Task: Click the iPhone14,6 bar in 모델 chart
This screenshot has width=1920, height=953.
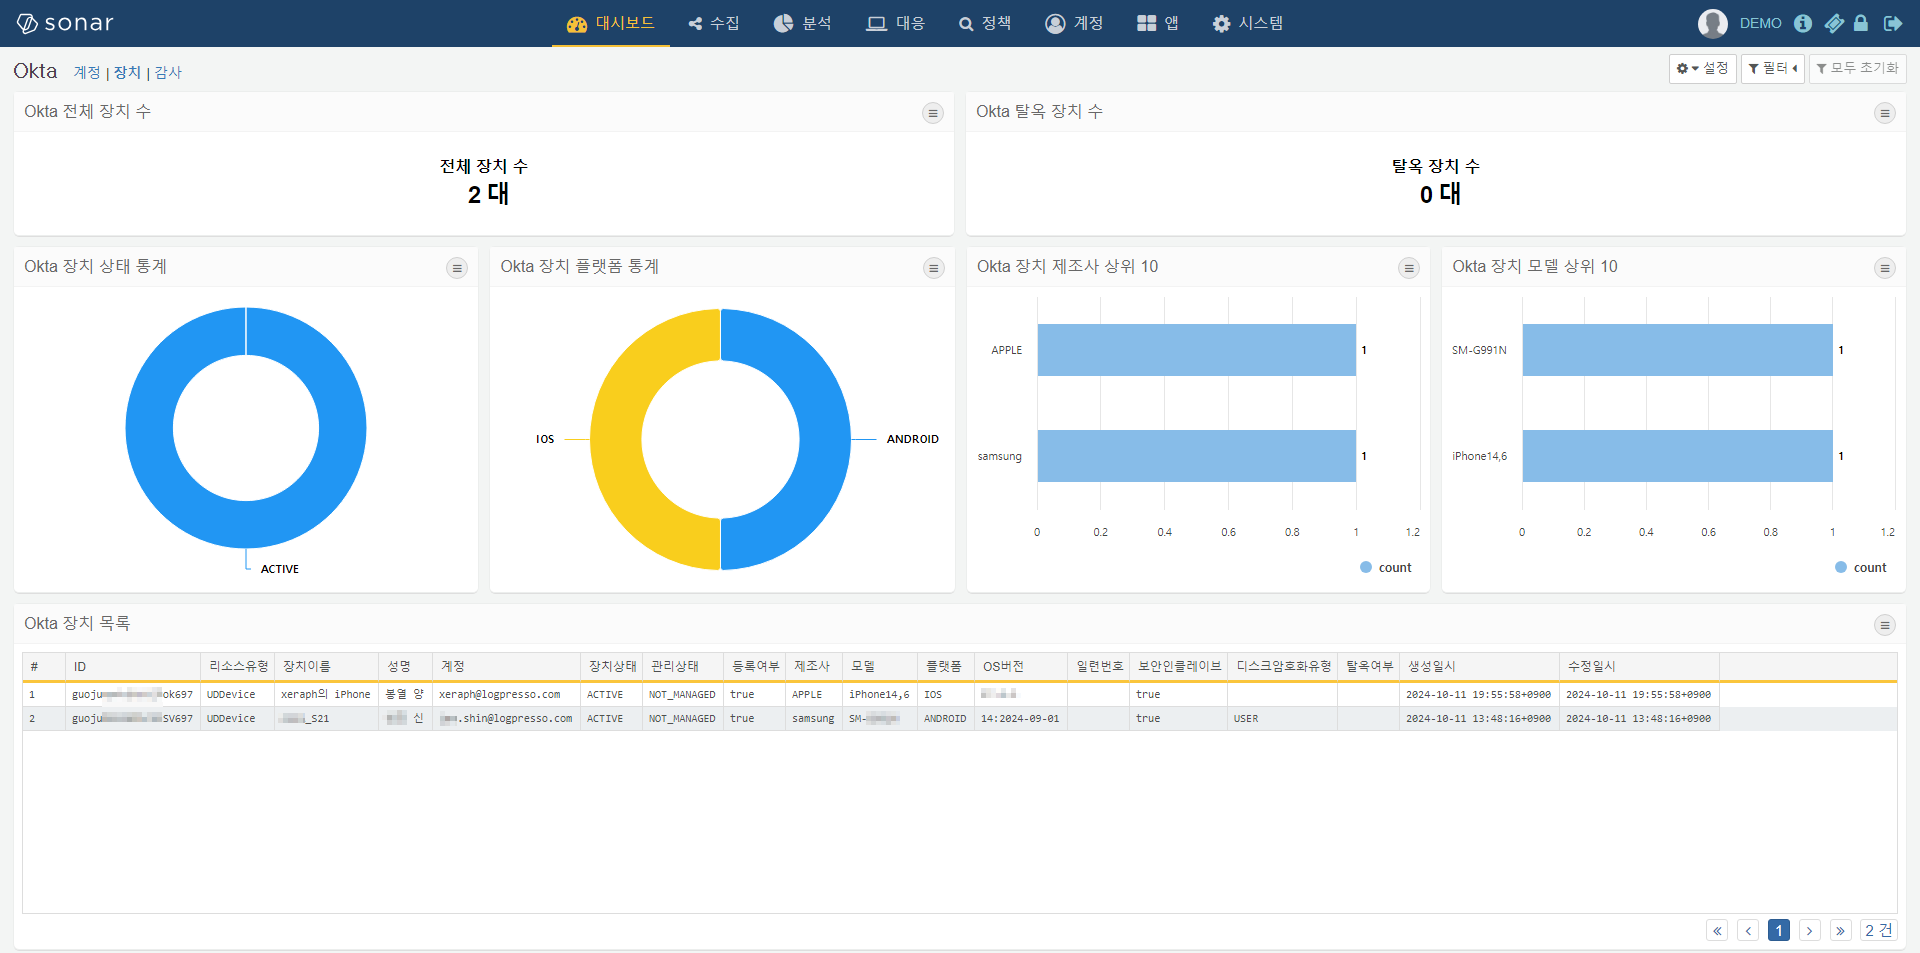Action: click(x=1677, y=456)
